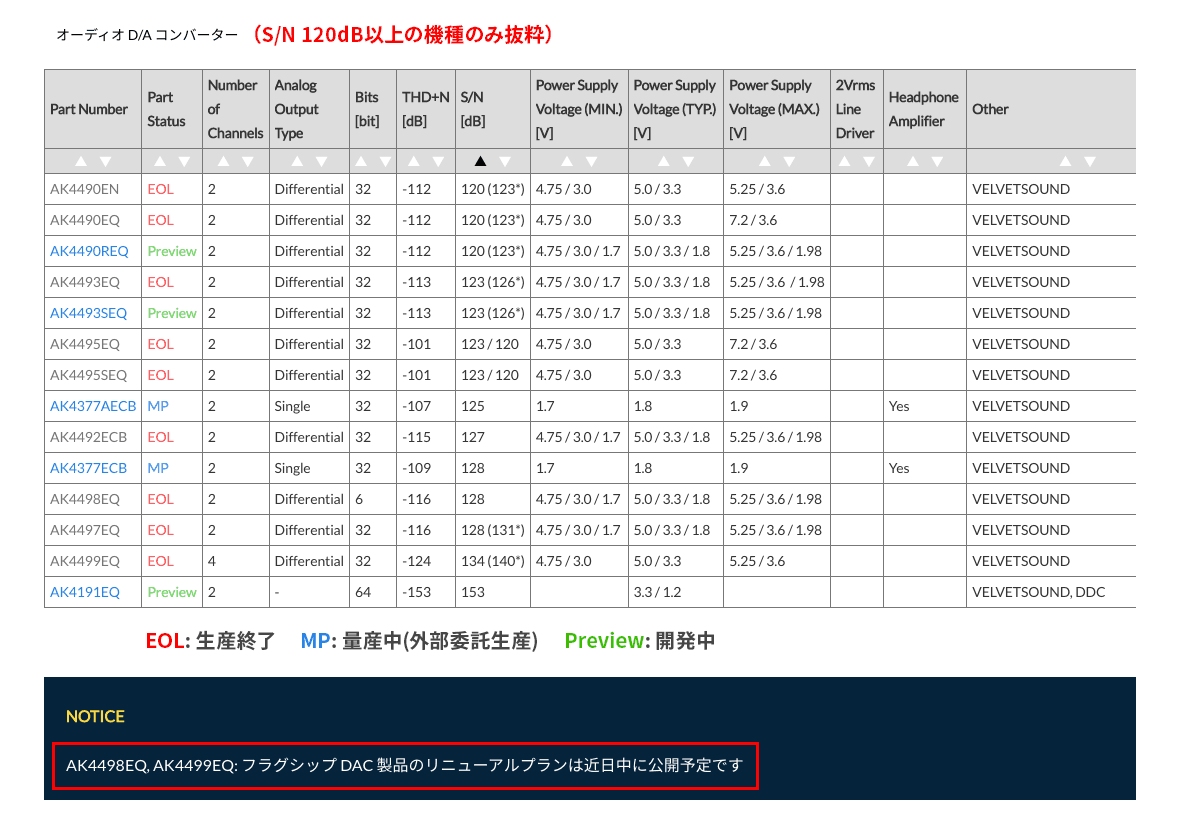Click MP status in the AK4377ECB row
The image size is (1180, 836).
158,468
